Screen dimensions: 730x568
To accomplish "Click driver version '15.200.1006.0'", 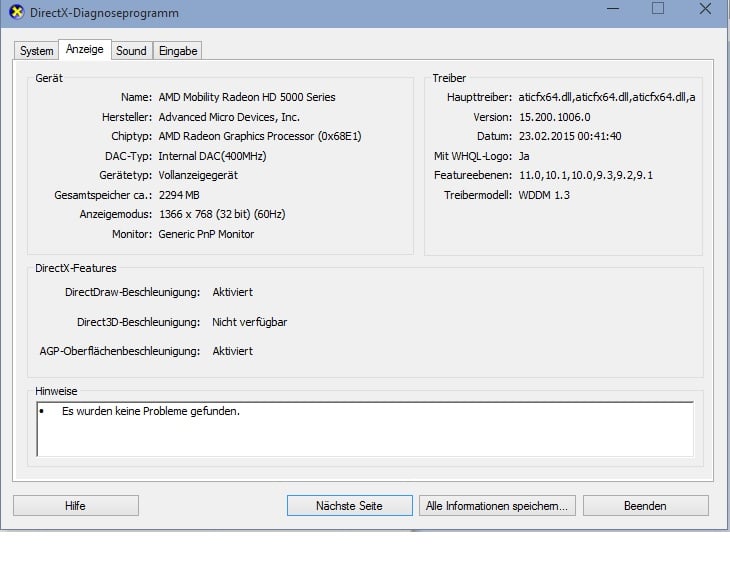I will (554, 117).
